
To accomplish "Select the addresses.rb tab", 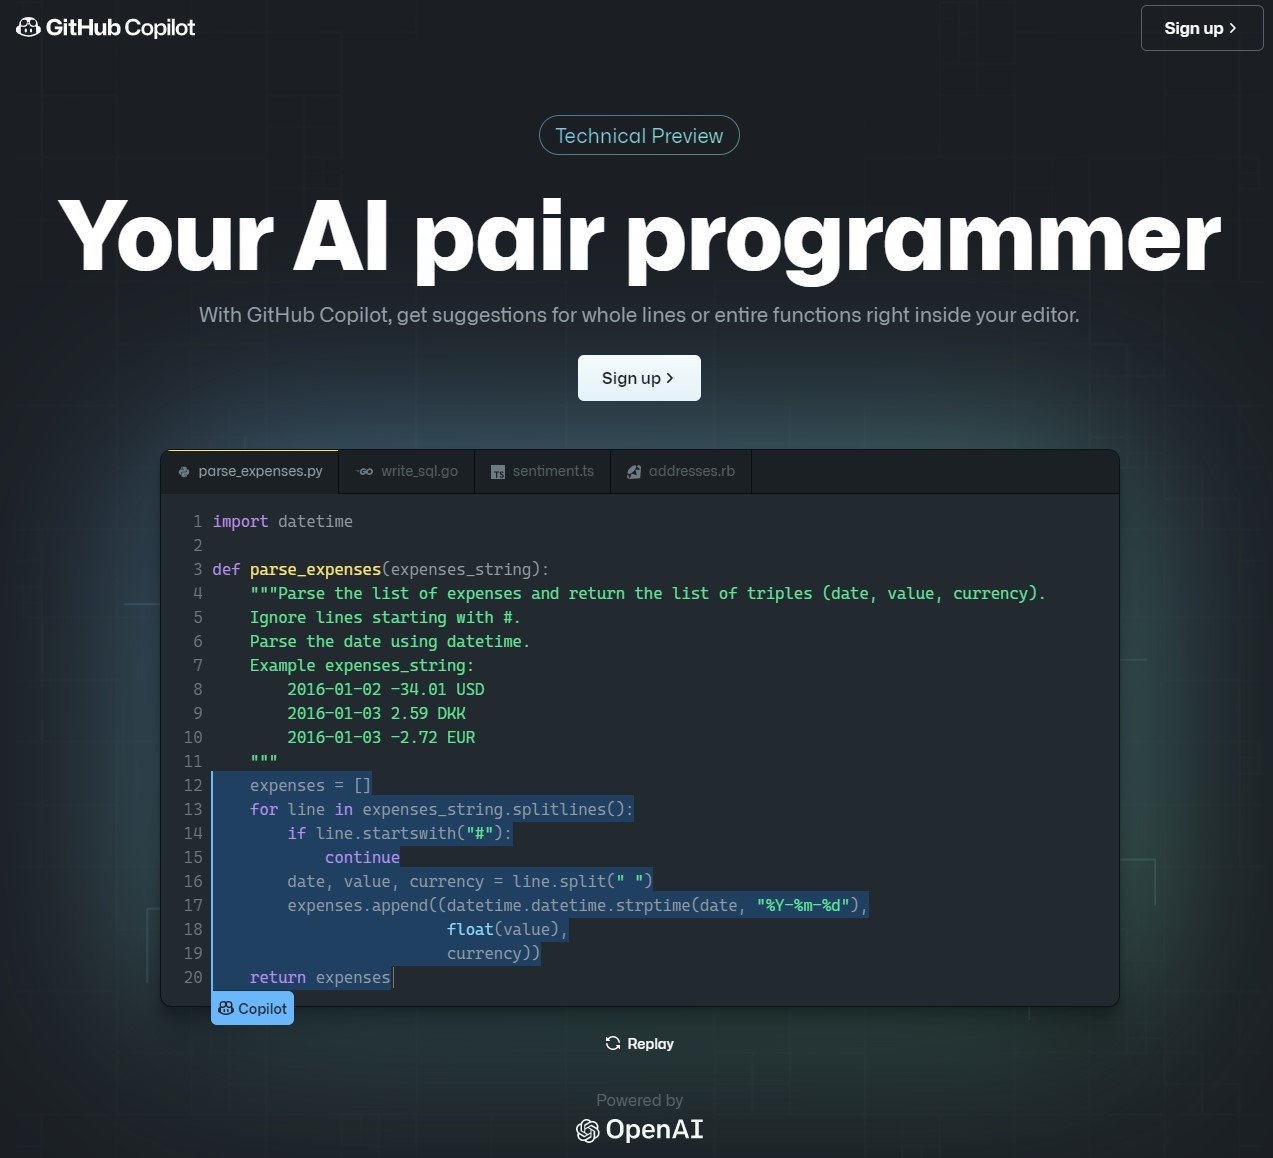I will [x=680, y=471].
